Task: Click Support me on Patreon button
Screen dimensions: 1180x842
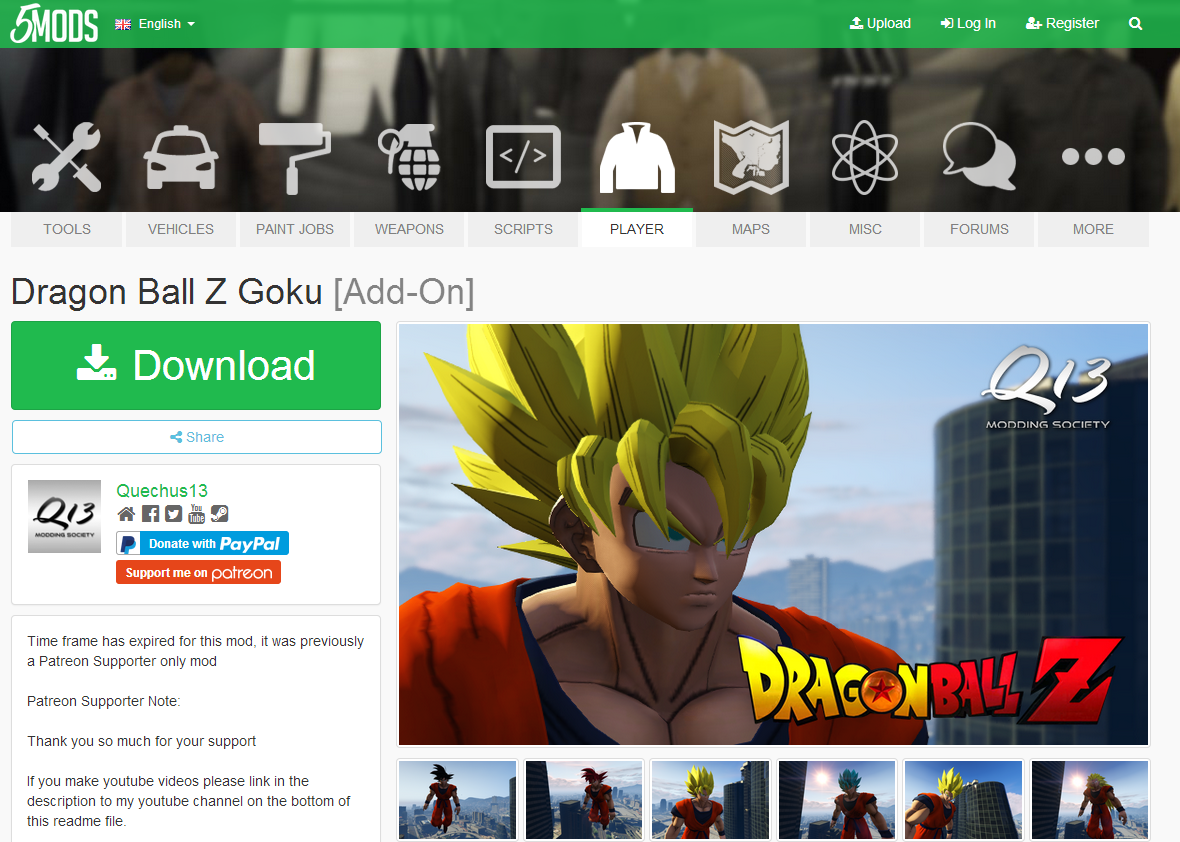Action: [x=199, y=573]
